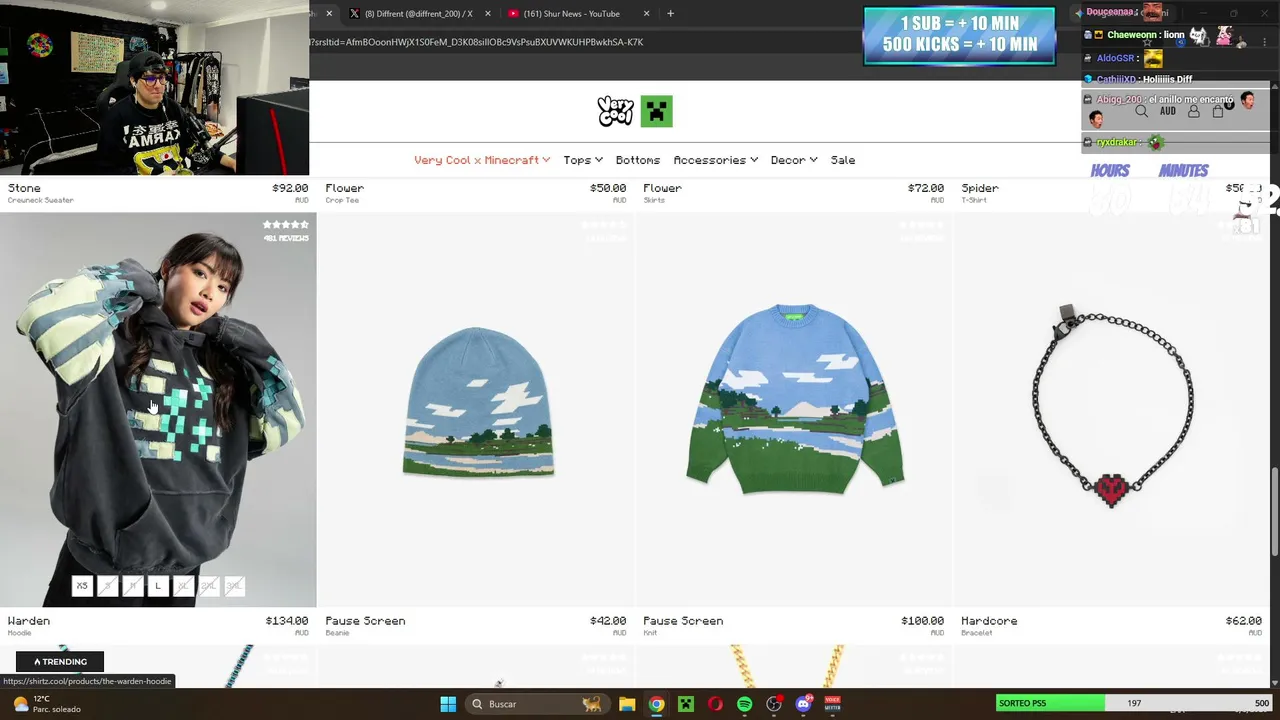Screen dimensions: 1280x720
Task: Switch to the Diffrent X tab
Action: coord(420,14)
